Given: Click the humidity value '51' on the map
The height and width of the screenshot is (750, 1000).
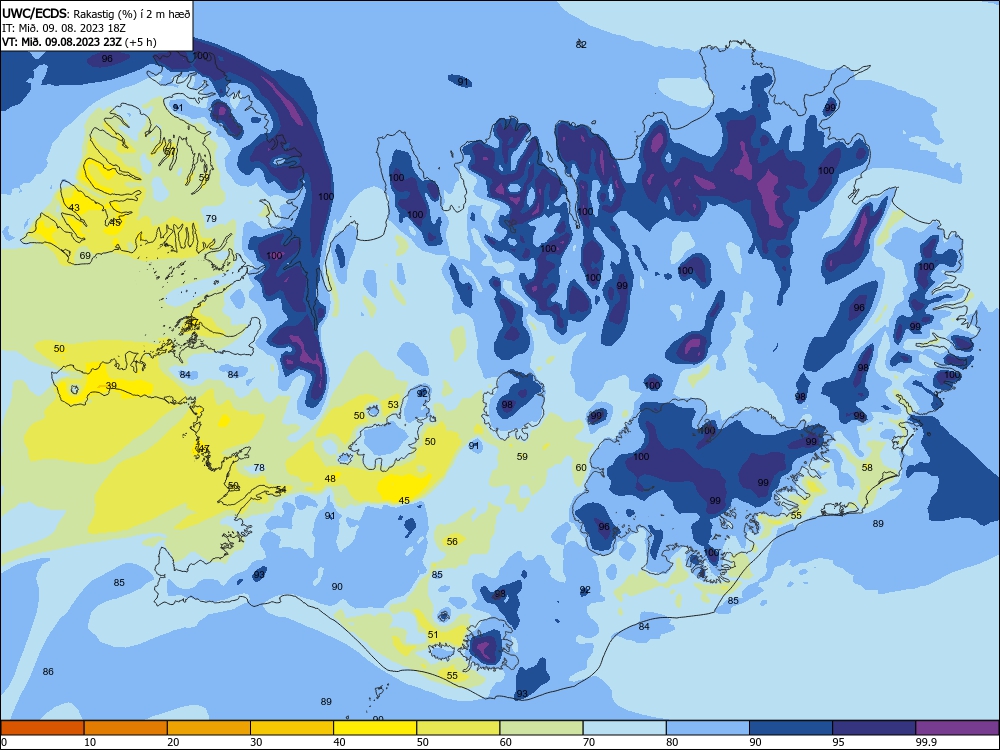Looking at the screenshot, I should (x=433, y=635).
